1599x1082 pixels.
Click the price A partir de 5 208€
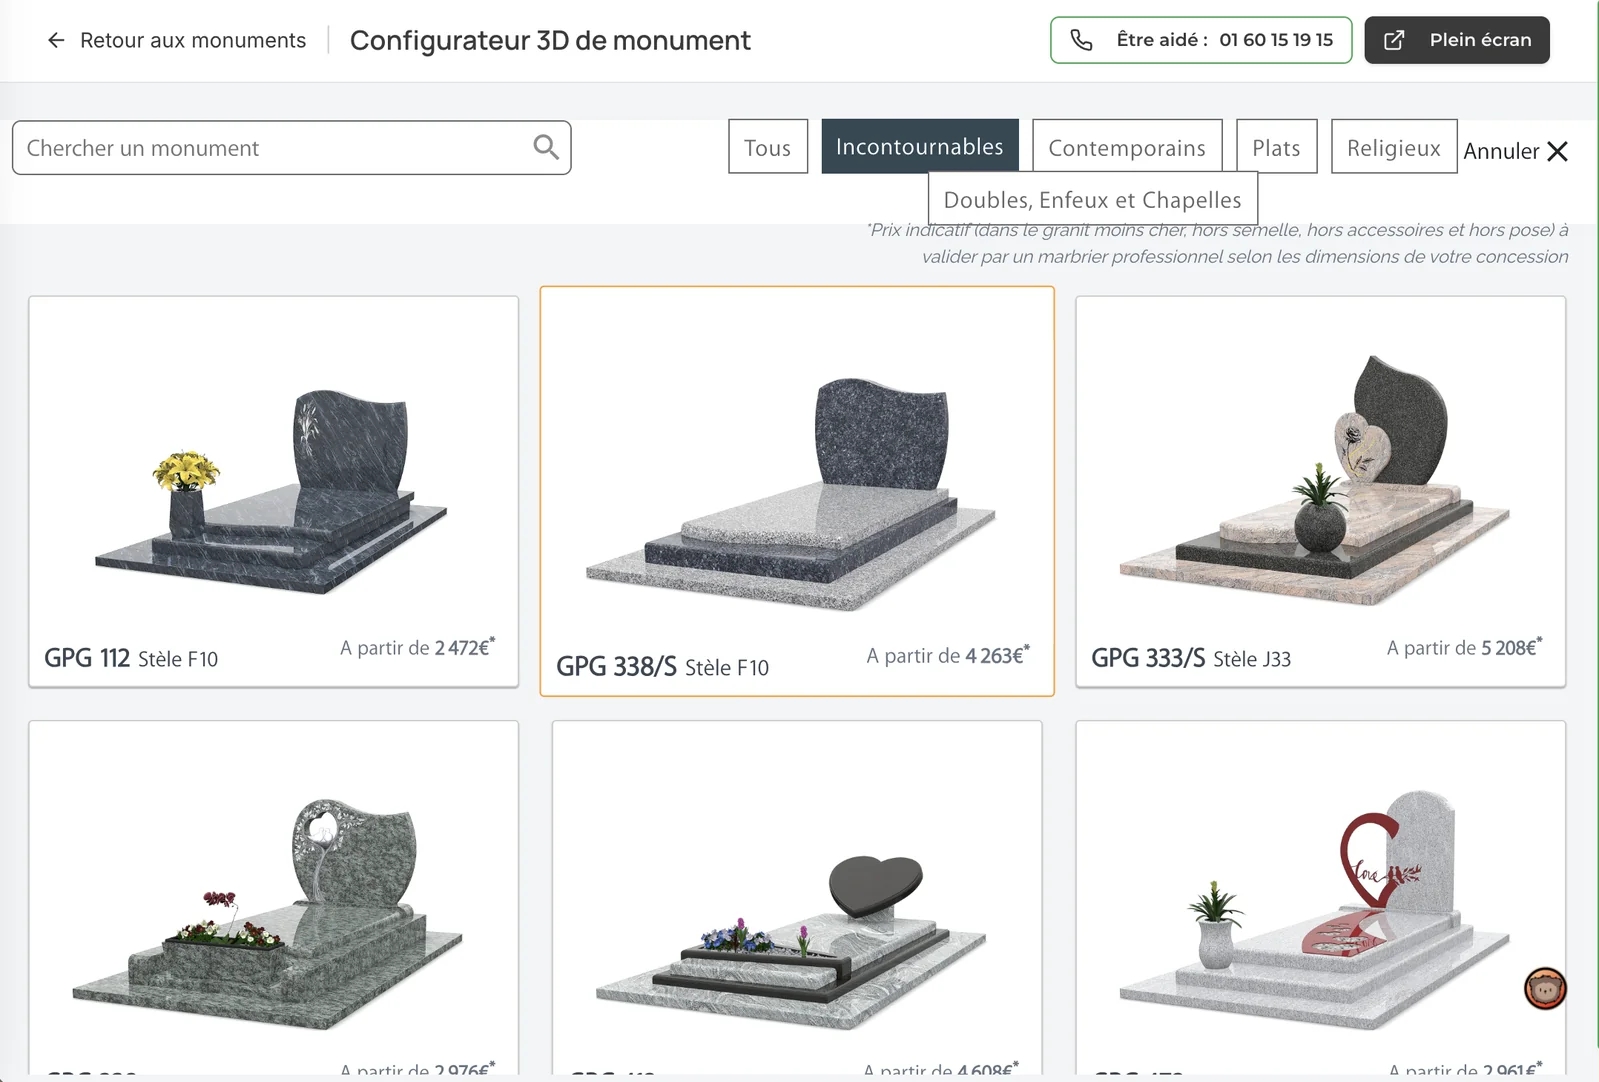click(1464, 647)
